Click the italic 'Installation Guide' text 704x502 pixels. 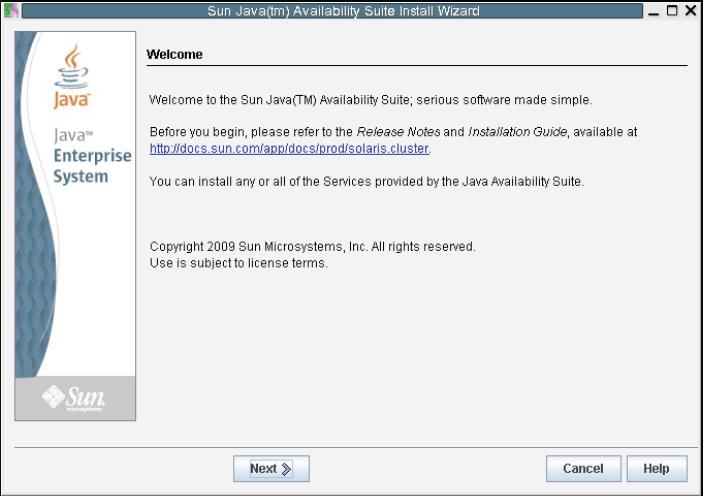(517, 132)
